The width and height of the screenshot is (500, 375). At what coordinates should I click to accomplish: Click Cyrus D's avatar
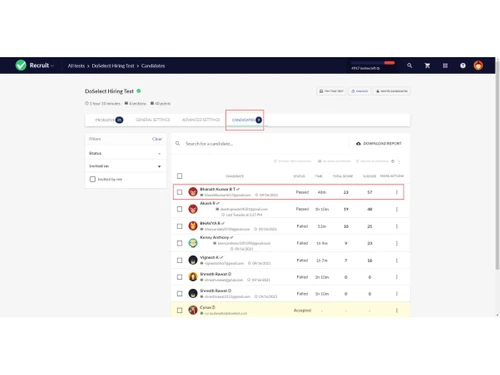193,310
